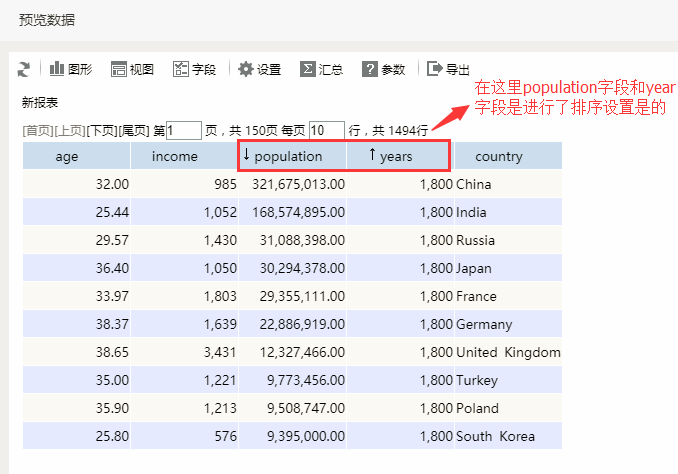
Task: Select the South Korea cell
Action: coord(508,436)
